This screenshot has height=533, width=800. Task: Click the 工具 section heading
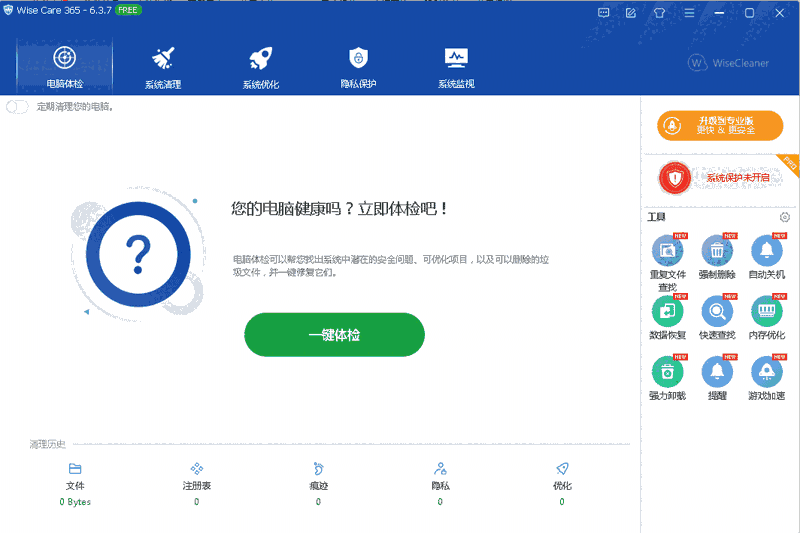click(x=656, y=217)
